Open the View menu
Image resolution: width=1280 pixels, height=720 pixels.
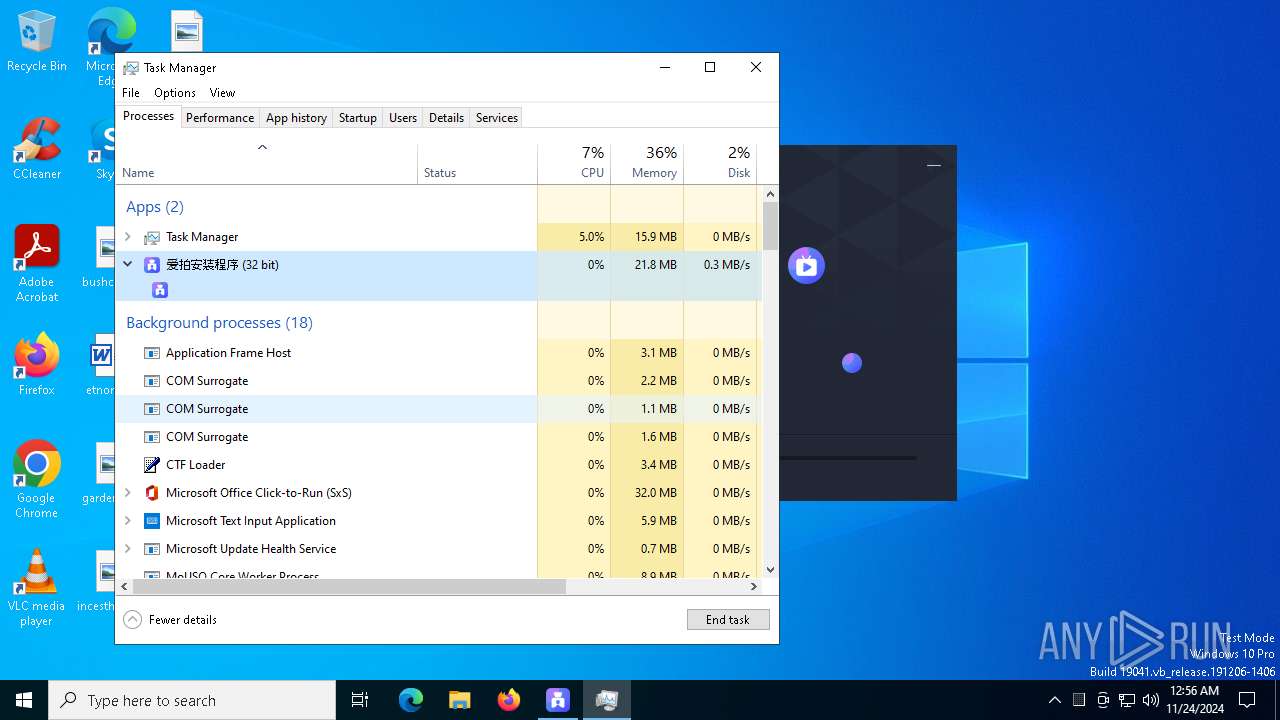pos(222,93)
